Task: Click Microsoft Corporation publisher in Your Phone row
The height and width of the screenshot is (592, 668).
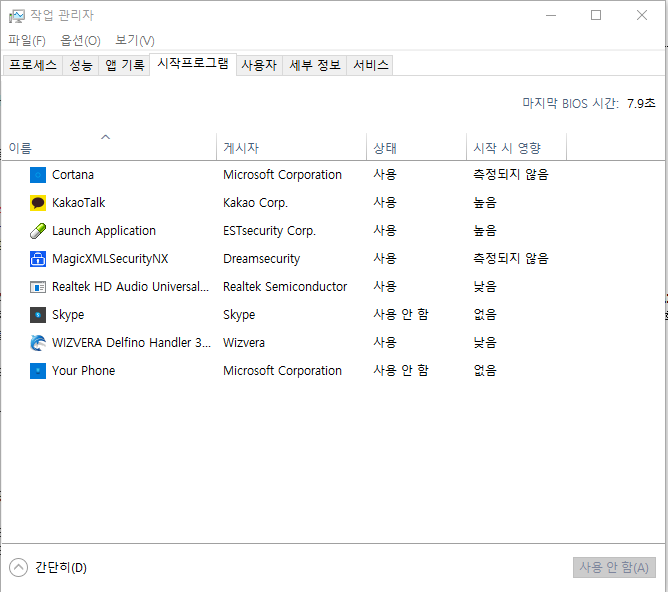Action: pyautogui.click(x=282, y=371)
